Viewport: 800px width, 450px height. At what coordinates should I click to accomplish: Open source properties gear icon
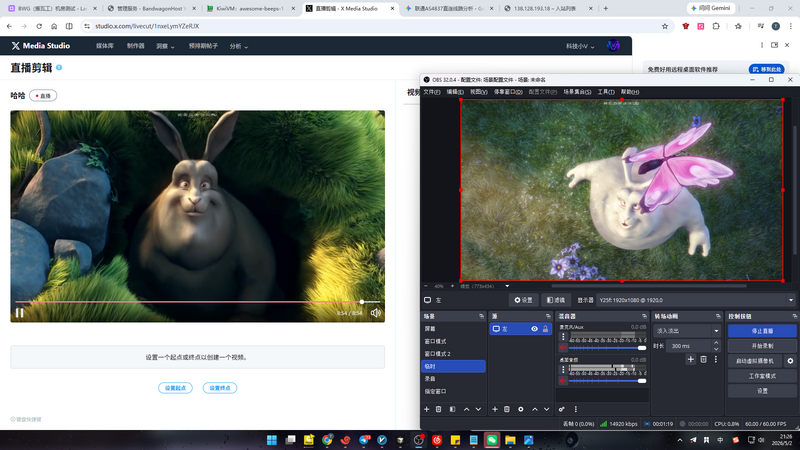(x=520, y=409)
